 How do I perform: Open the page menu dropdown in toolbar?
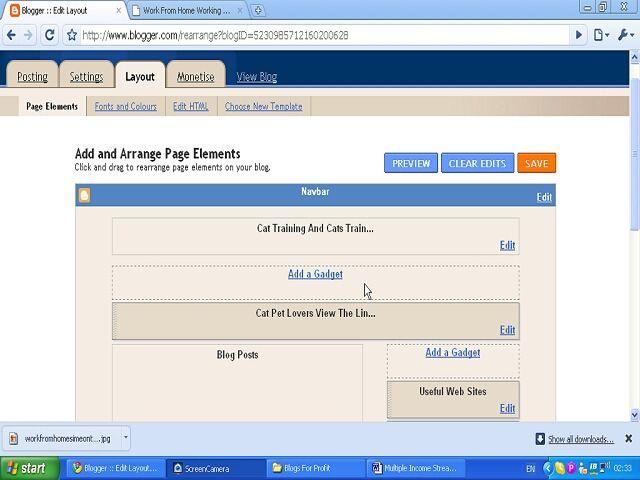[601, 35]
